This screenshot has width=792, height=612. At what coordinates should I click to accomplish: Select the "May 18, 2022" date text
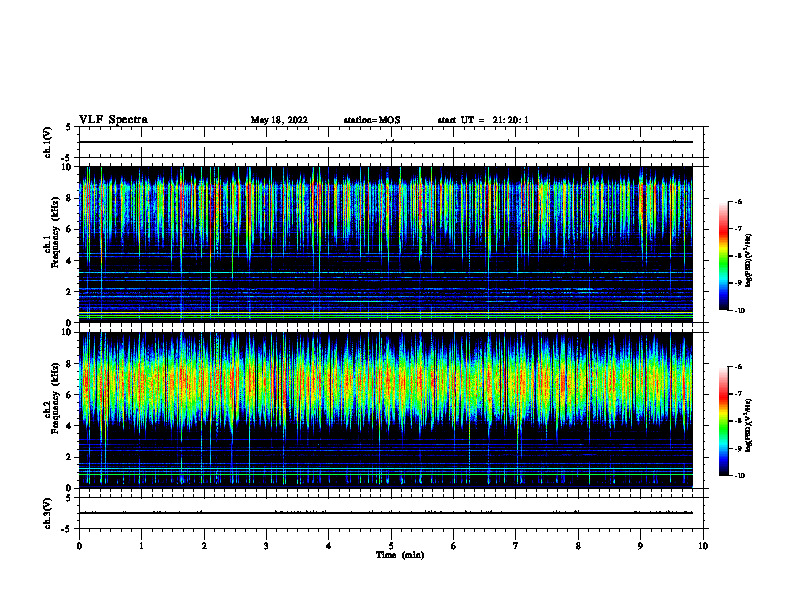click(x=279, y=120)
